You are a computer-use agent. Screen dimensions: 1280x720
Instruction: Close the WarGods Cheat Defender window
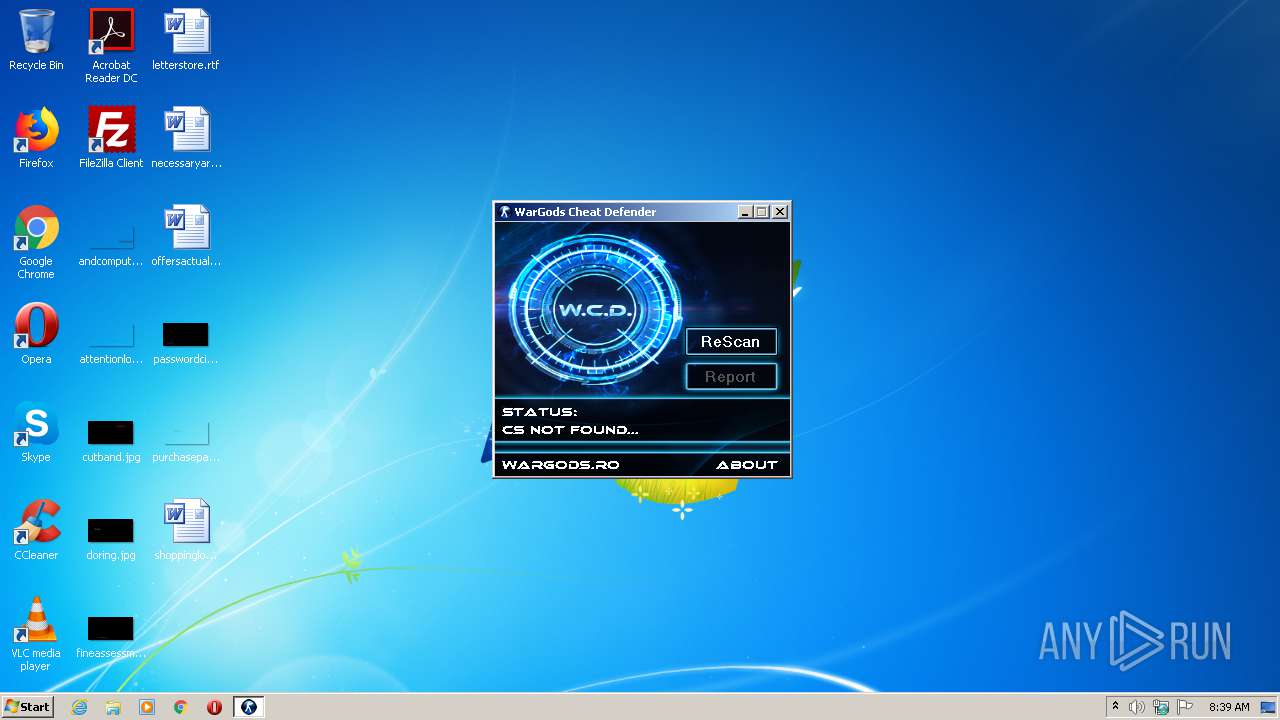(x=780, y=212)
